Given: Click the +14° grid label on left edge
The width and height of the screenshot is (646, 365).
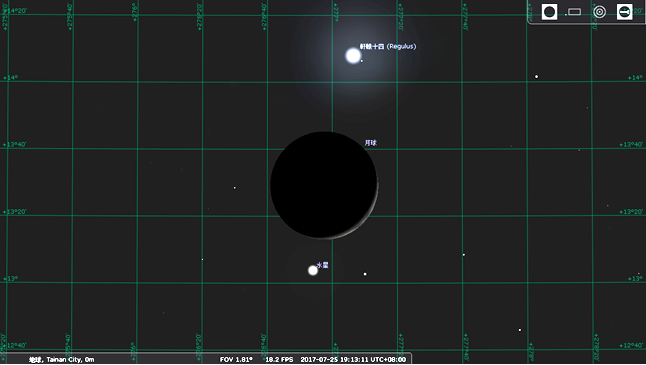Looking at the screenshot, I should (x=11, y=77).
